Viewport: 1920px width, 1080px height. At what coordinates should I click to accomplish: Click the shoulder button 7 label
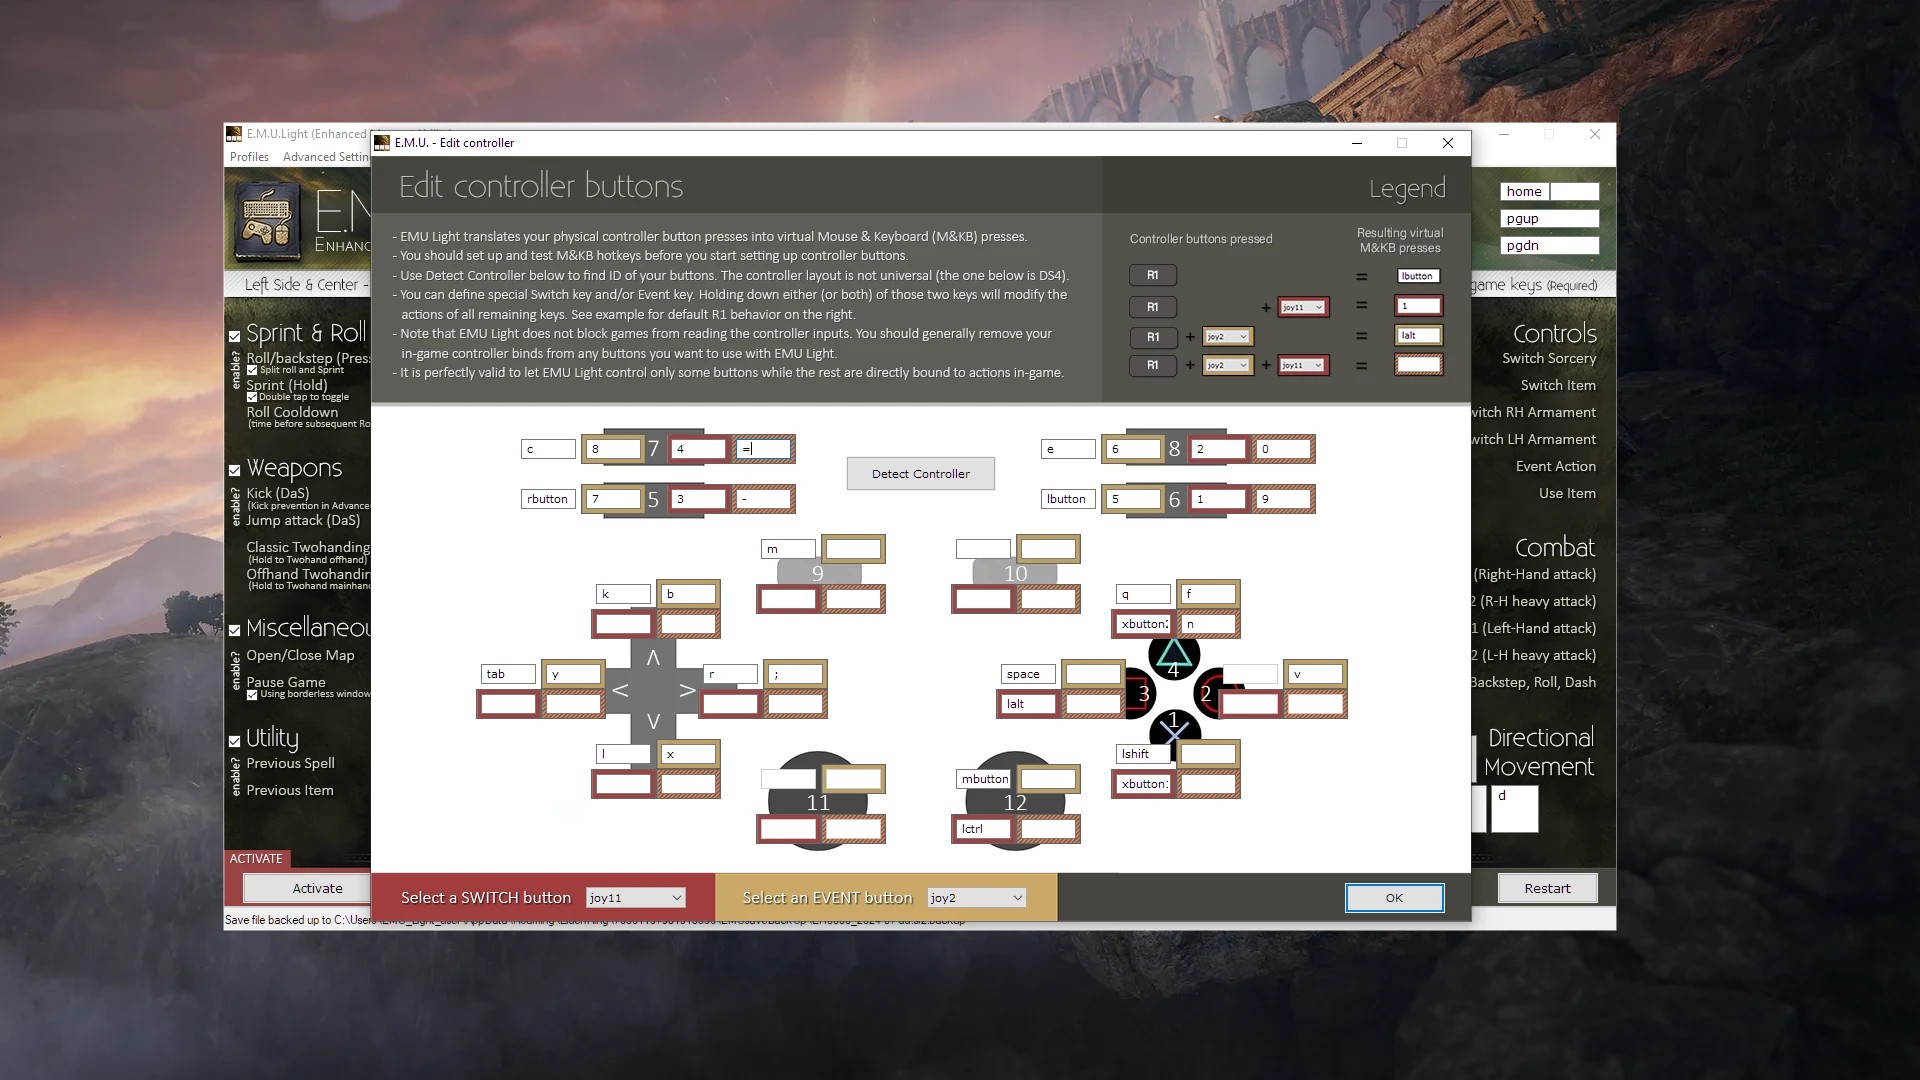point(654,449)
